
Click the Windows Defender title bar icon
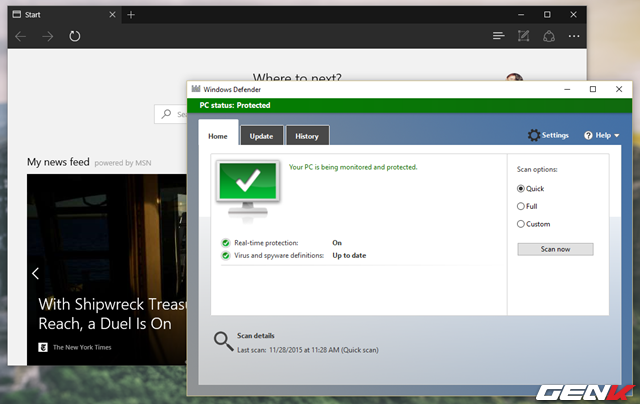coord(196,89)
